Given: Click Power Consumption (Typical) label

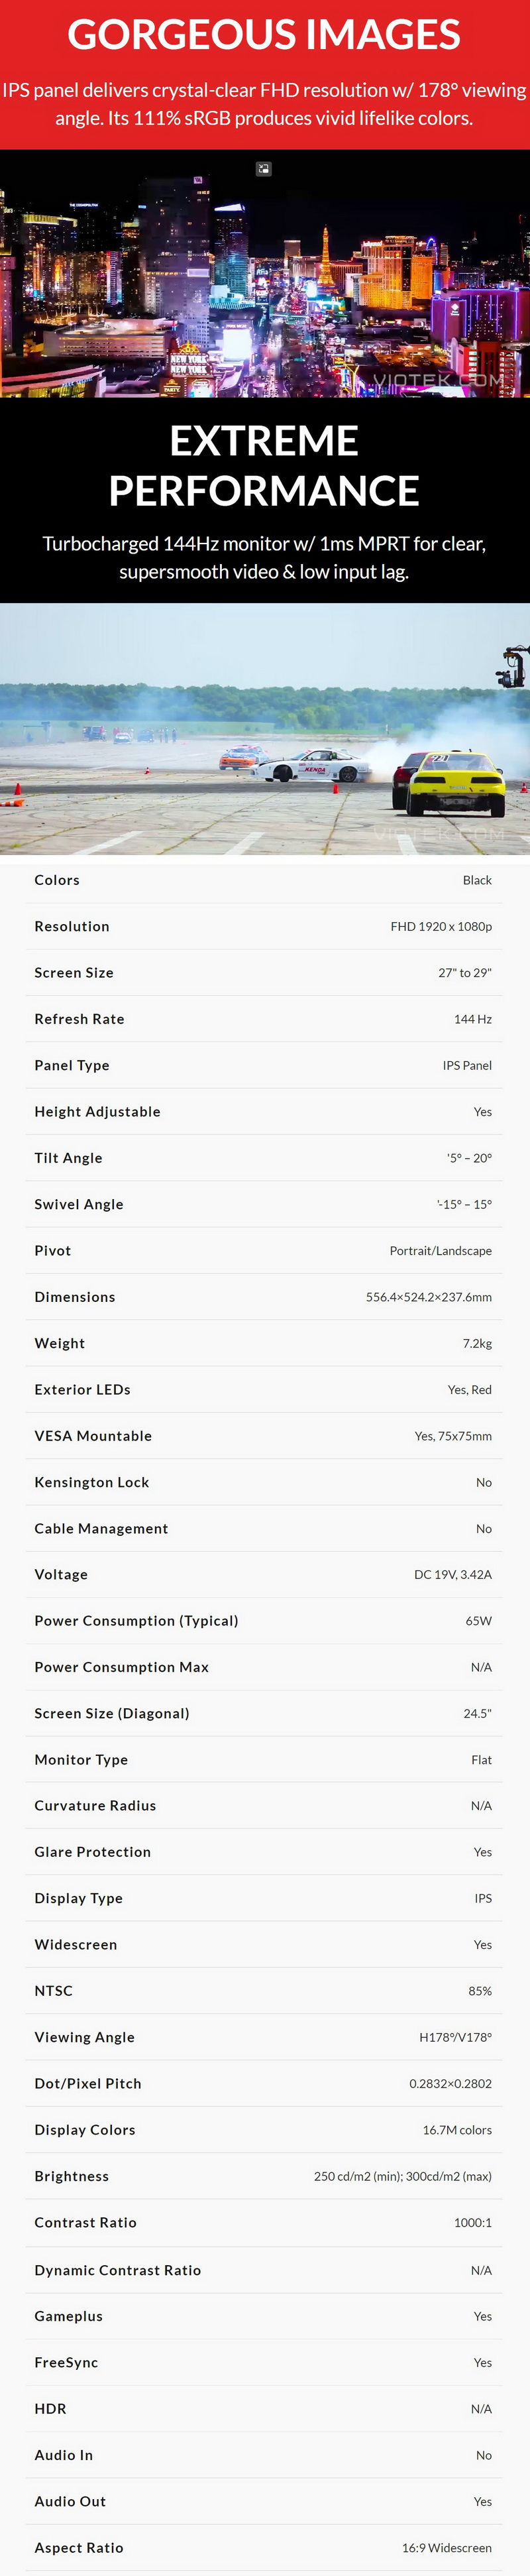Looking at the screenshot, I should pos(136,1621).
